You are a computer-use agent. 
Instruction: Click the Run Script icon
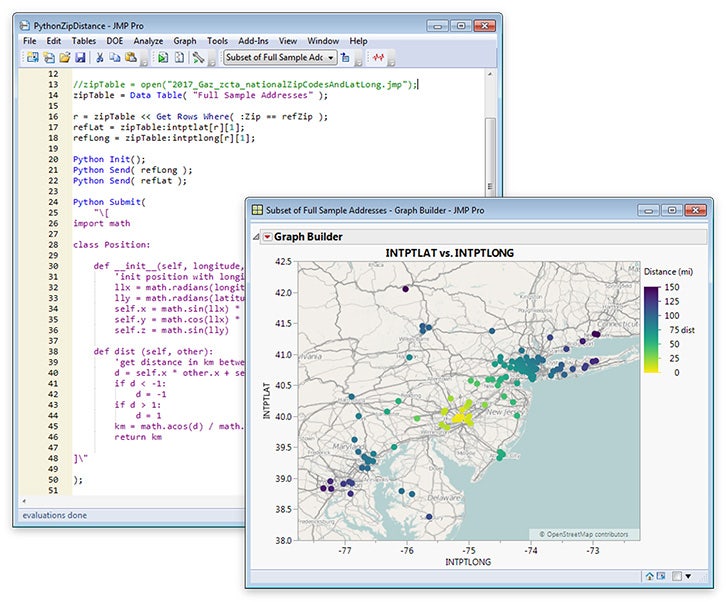click(x=162, y=58)
